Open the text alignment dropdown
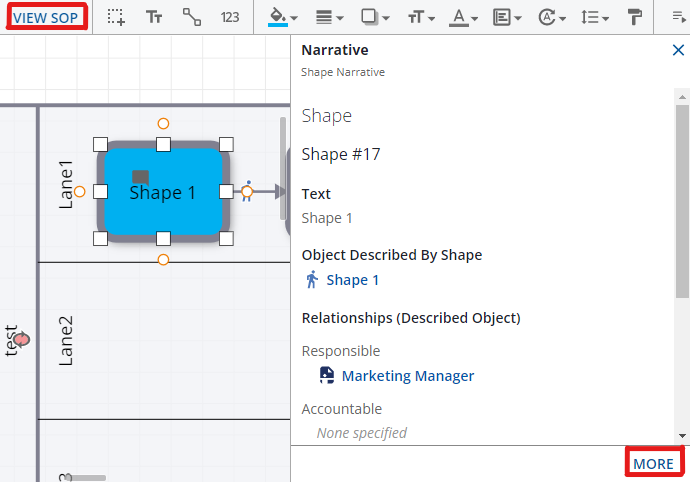Image resolution: width=690 pixels, height=482 pixels. (507, 17)
